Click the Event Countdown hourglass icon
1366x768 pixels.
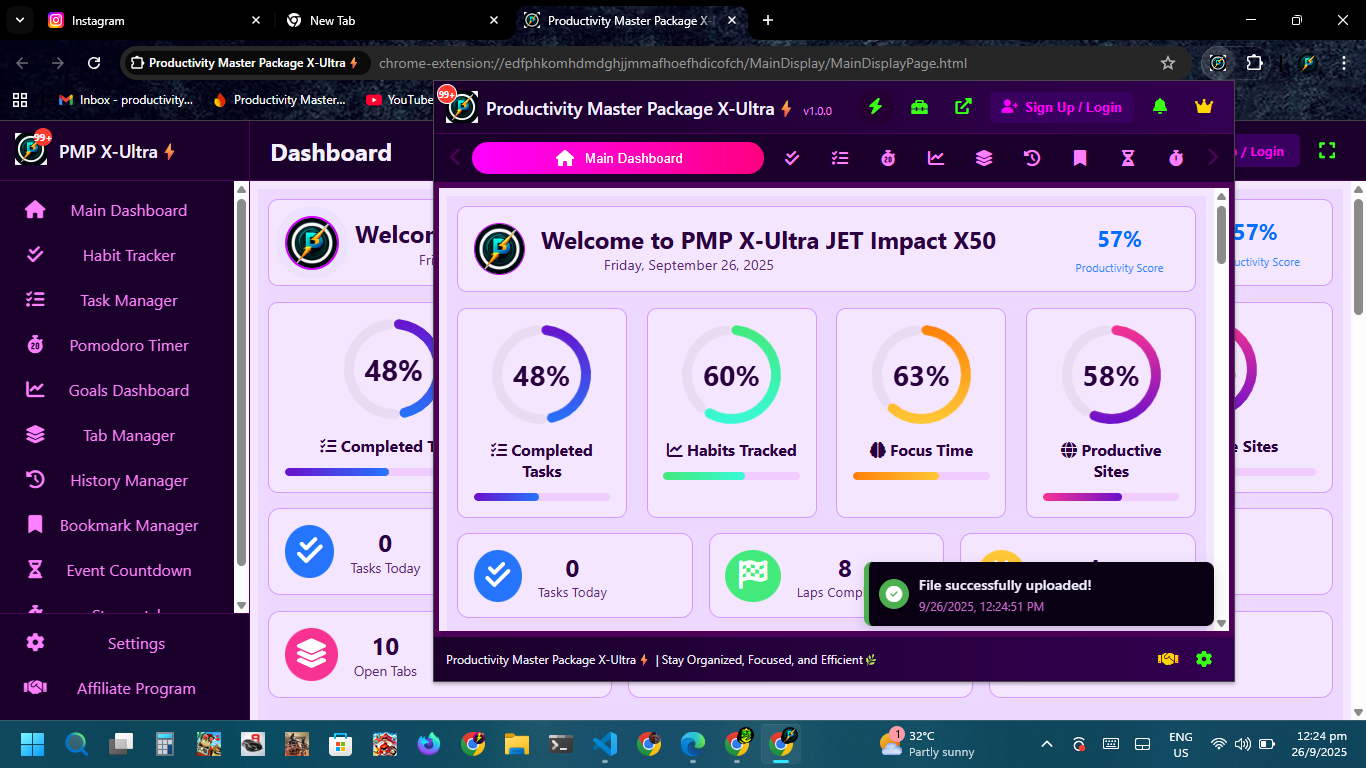1128,158
